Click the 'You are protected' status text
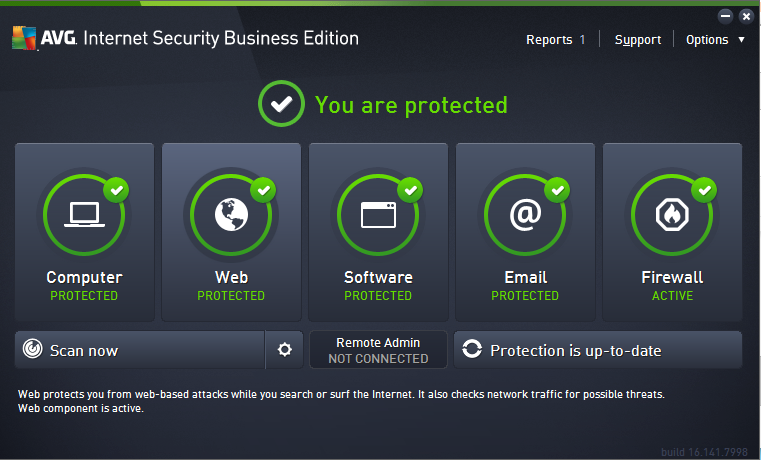 pos(411,105)
